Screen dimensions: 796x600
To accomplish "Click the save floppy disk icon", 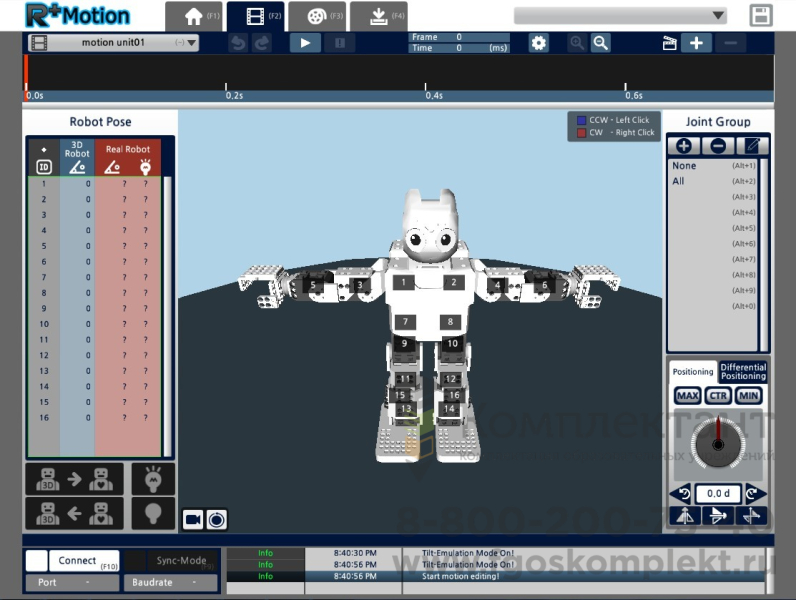I will [761, 15].
